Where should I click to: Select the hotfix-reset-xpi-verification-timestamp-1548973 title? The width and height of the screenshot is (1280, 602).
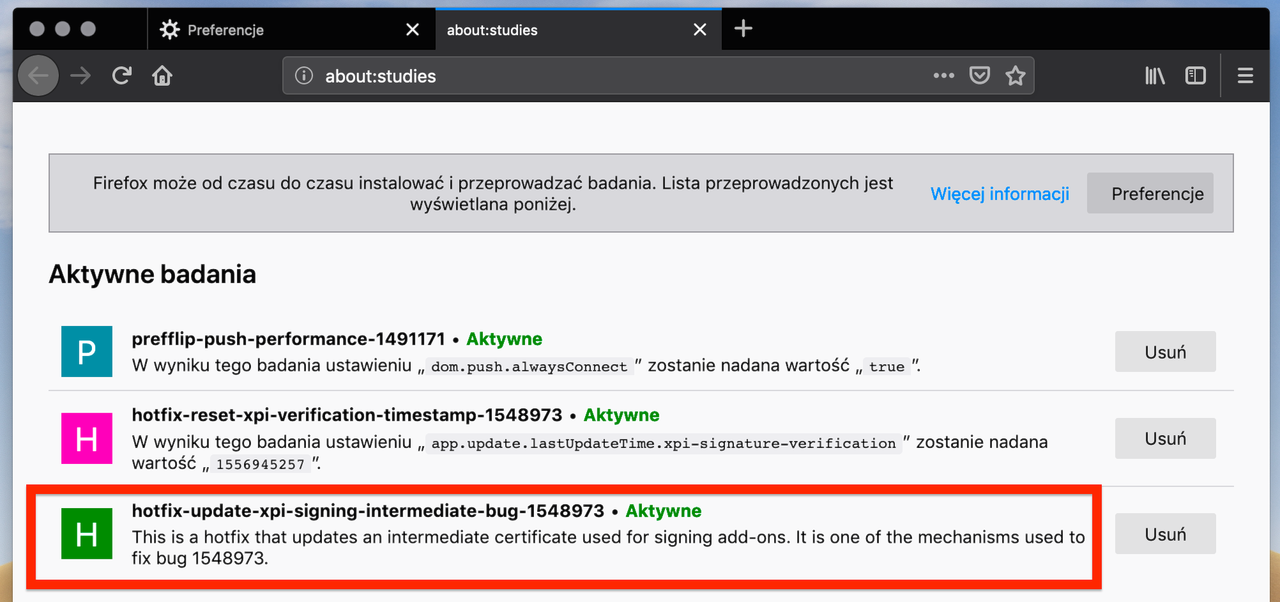tap(347, 415)
